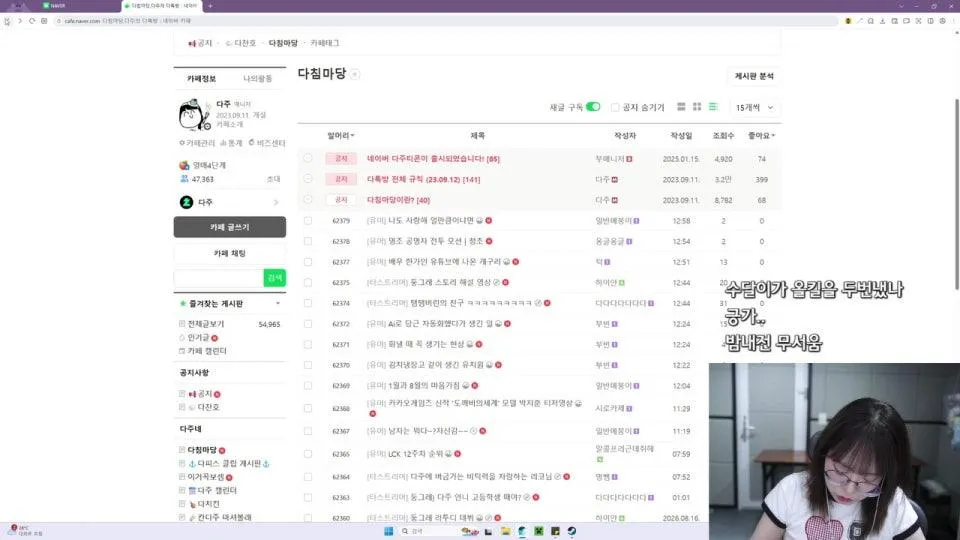The width and height of the screenshot is (960, 540).
Task: Click the new tab plus button
Action: [210, 6]
